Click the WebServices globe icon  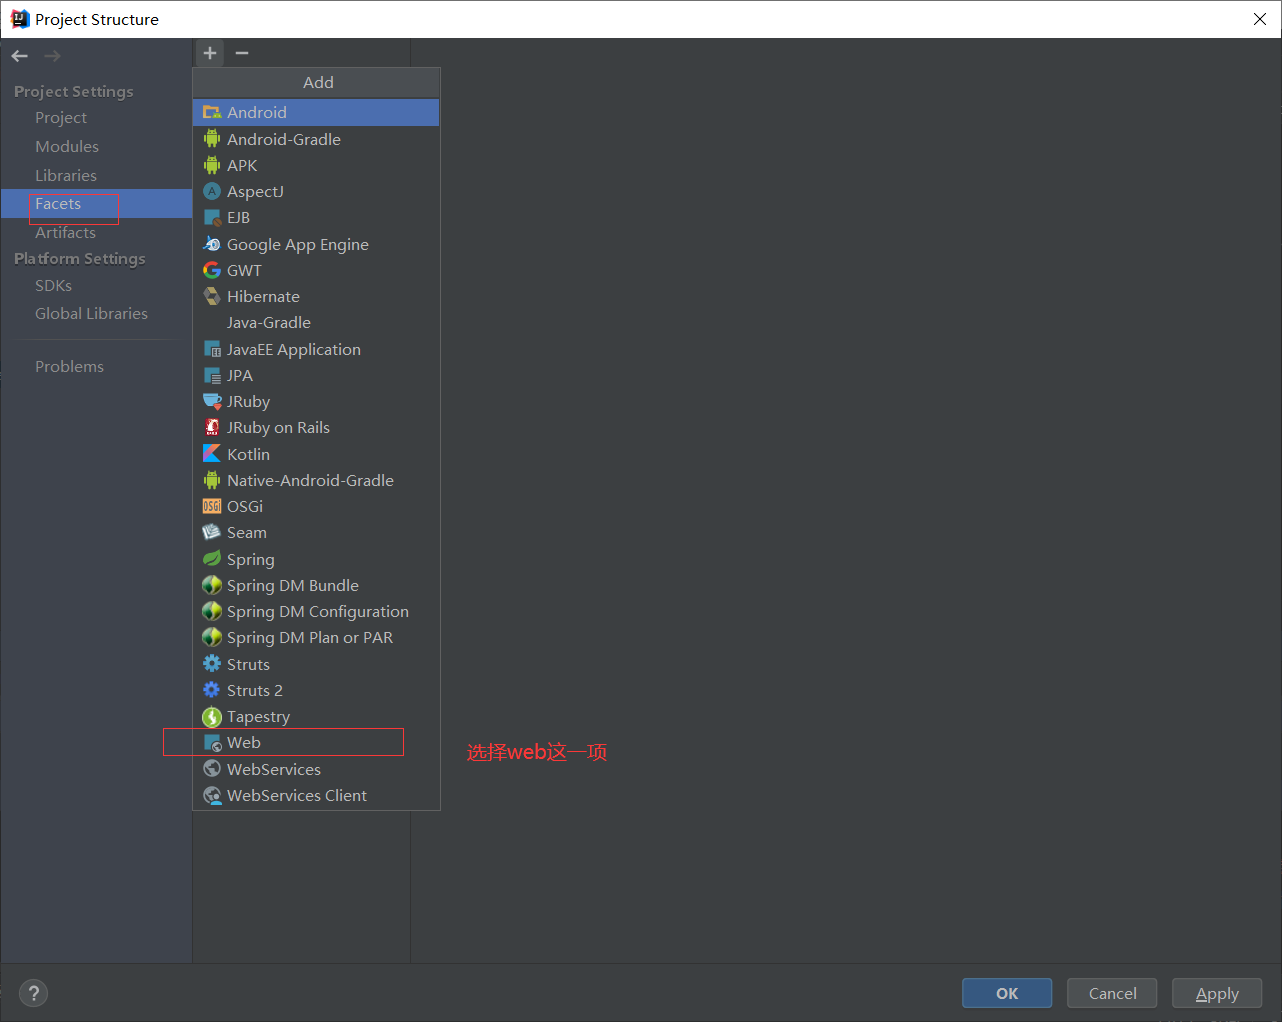[212, 769]
